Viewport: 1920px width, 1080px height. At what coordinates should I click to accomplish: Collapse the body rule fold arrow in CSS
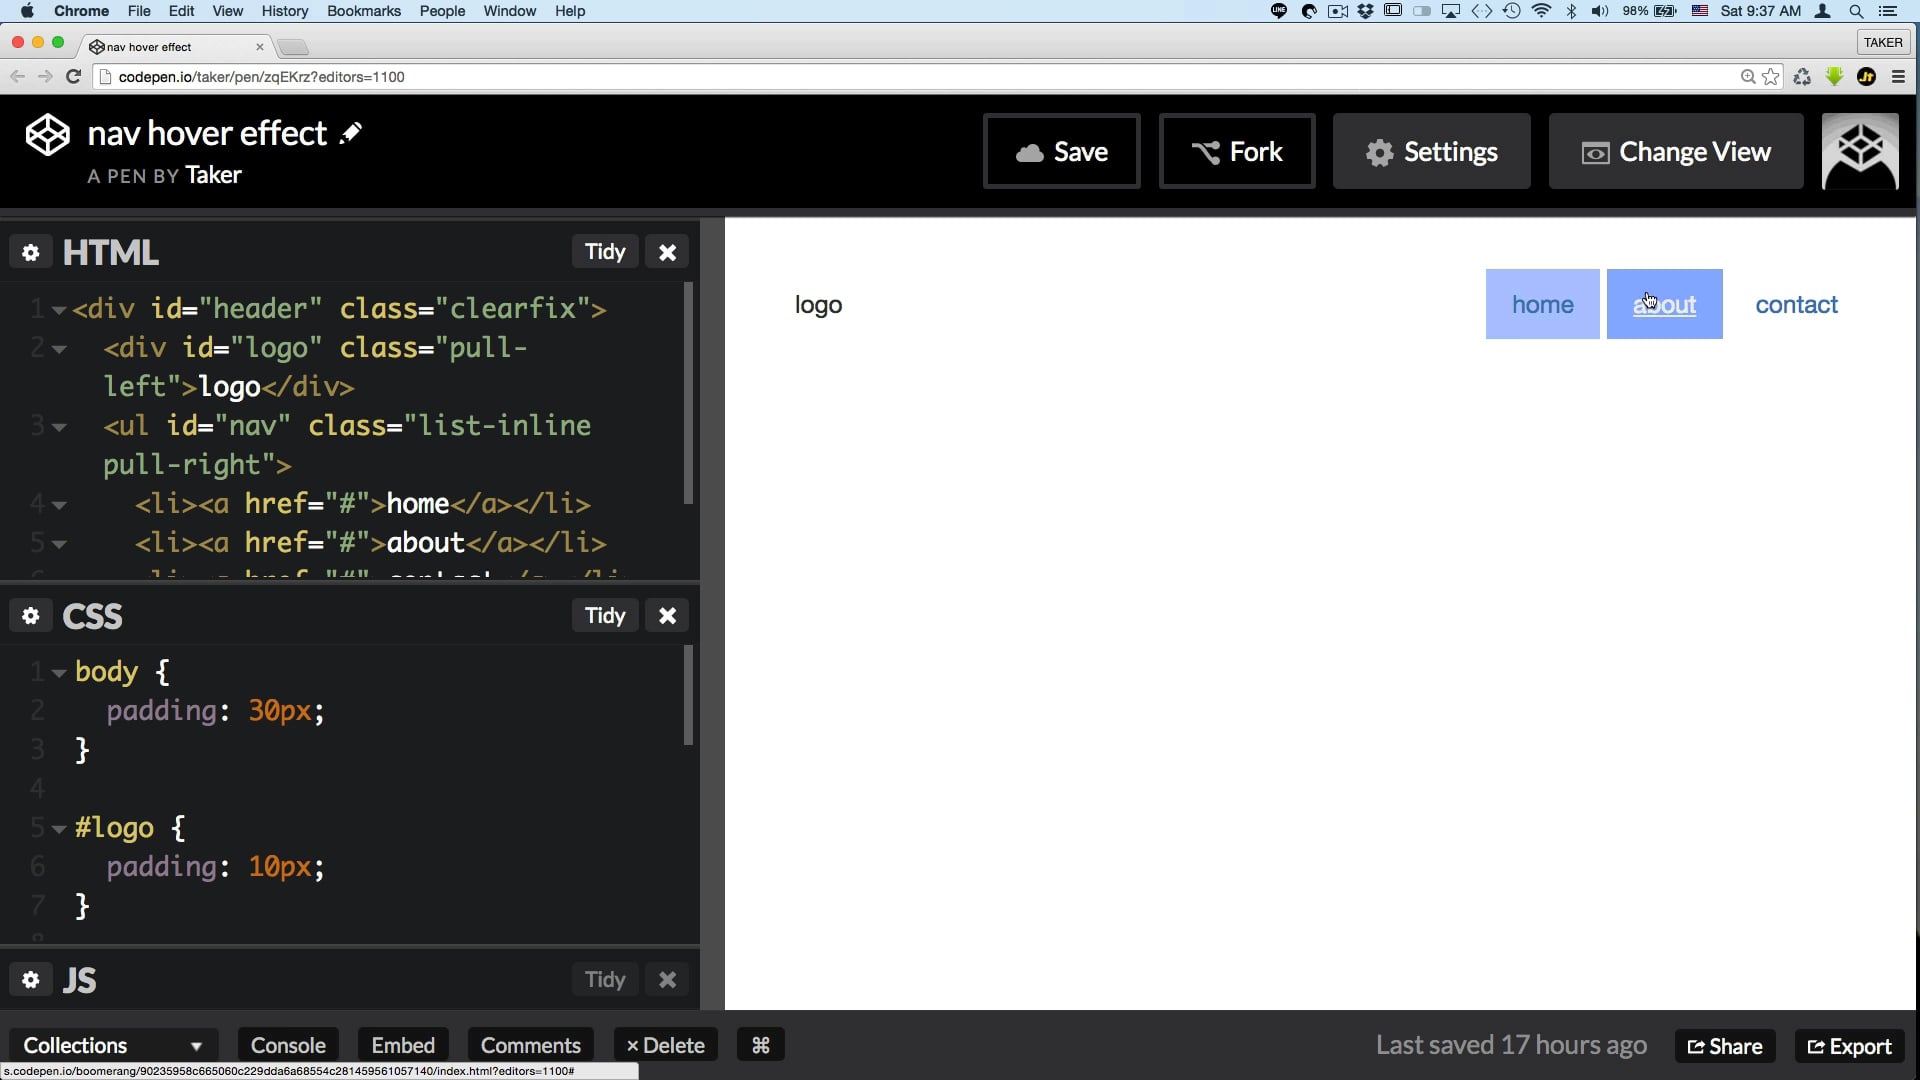click(59, 673)
